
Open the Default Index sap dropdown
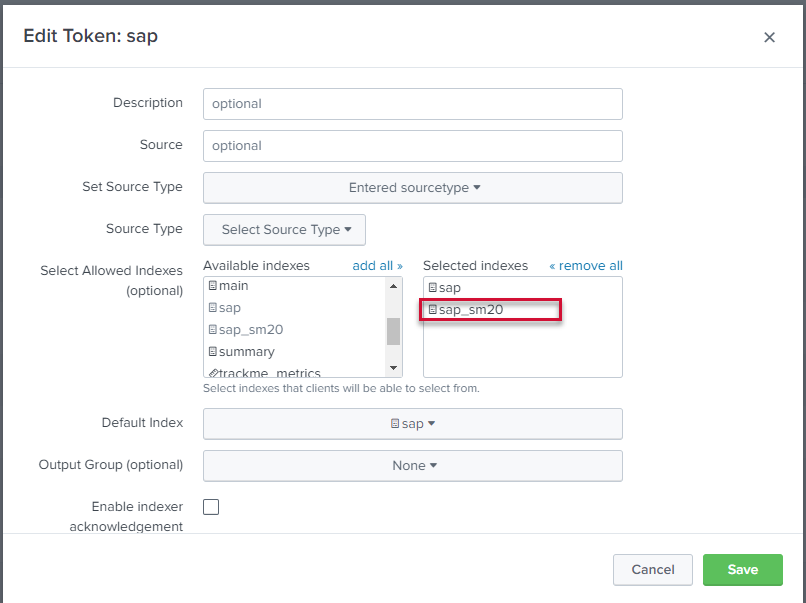pyautogui.click(x=412, y=424)
